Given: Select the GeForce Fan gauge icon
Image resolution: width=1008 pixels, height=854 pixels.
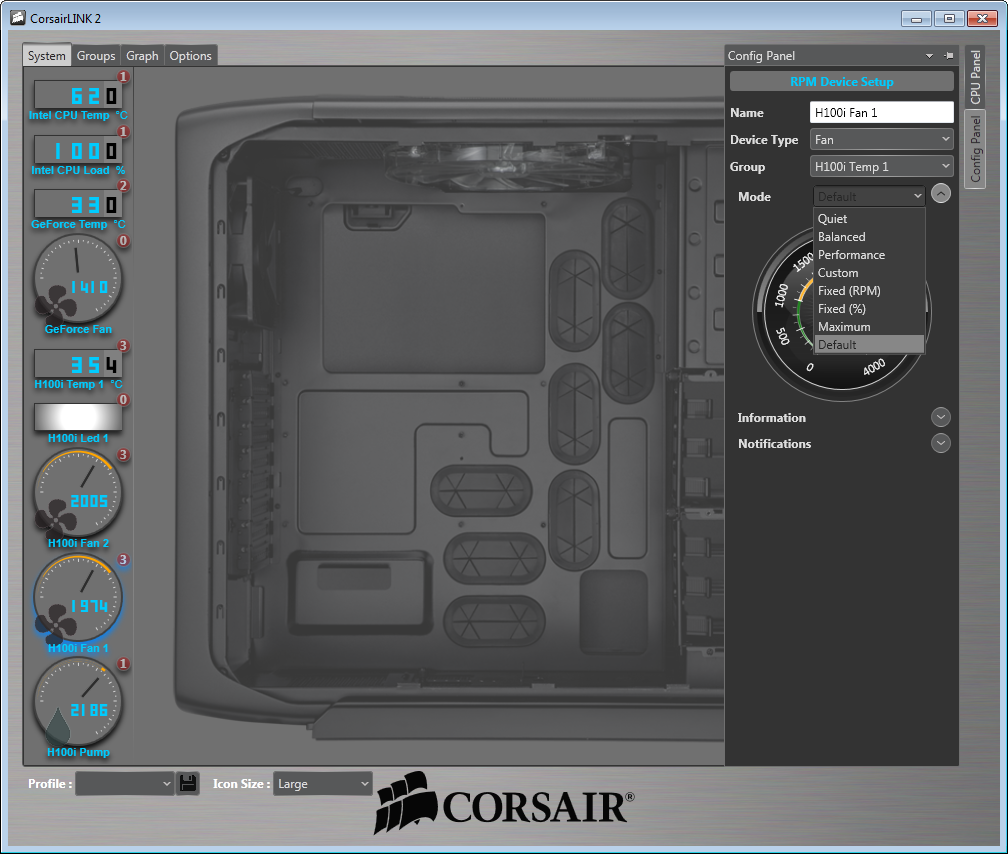Looking at the screenshot, I should [x=78, y=285].
